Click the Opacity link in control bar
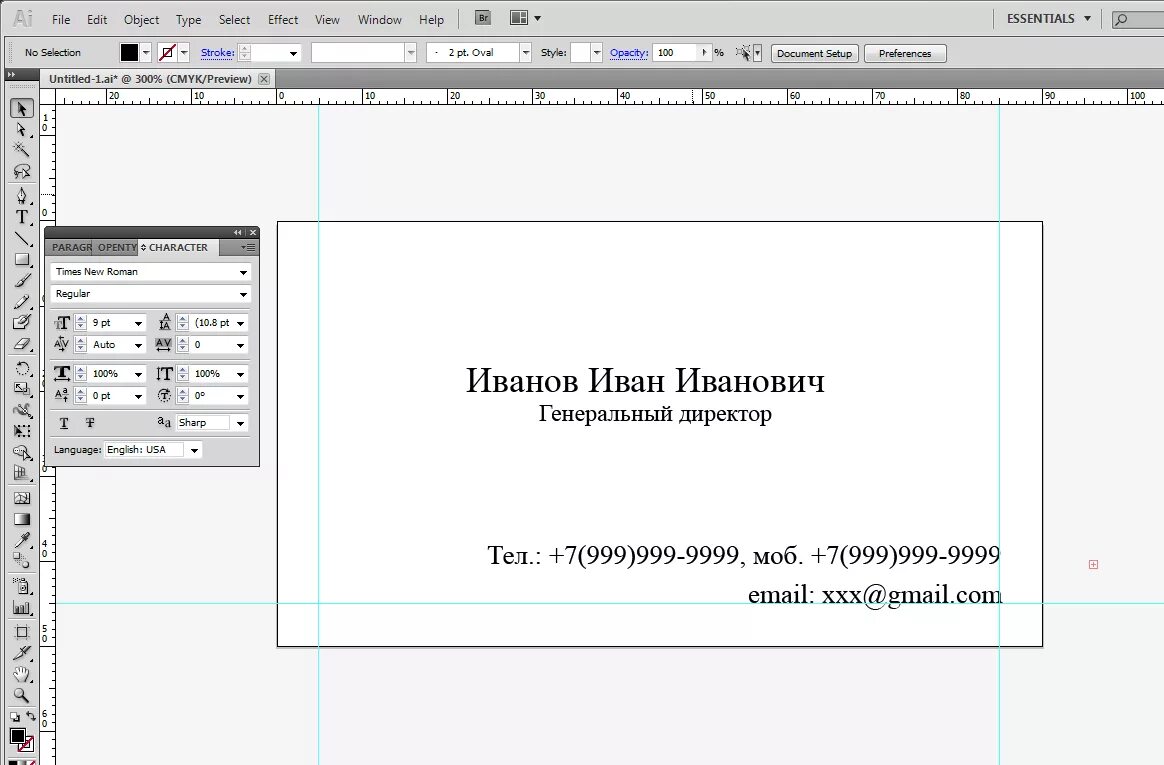Viewport: 1164px width, 765px height. pos(629,53)
